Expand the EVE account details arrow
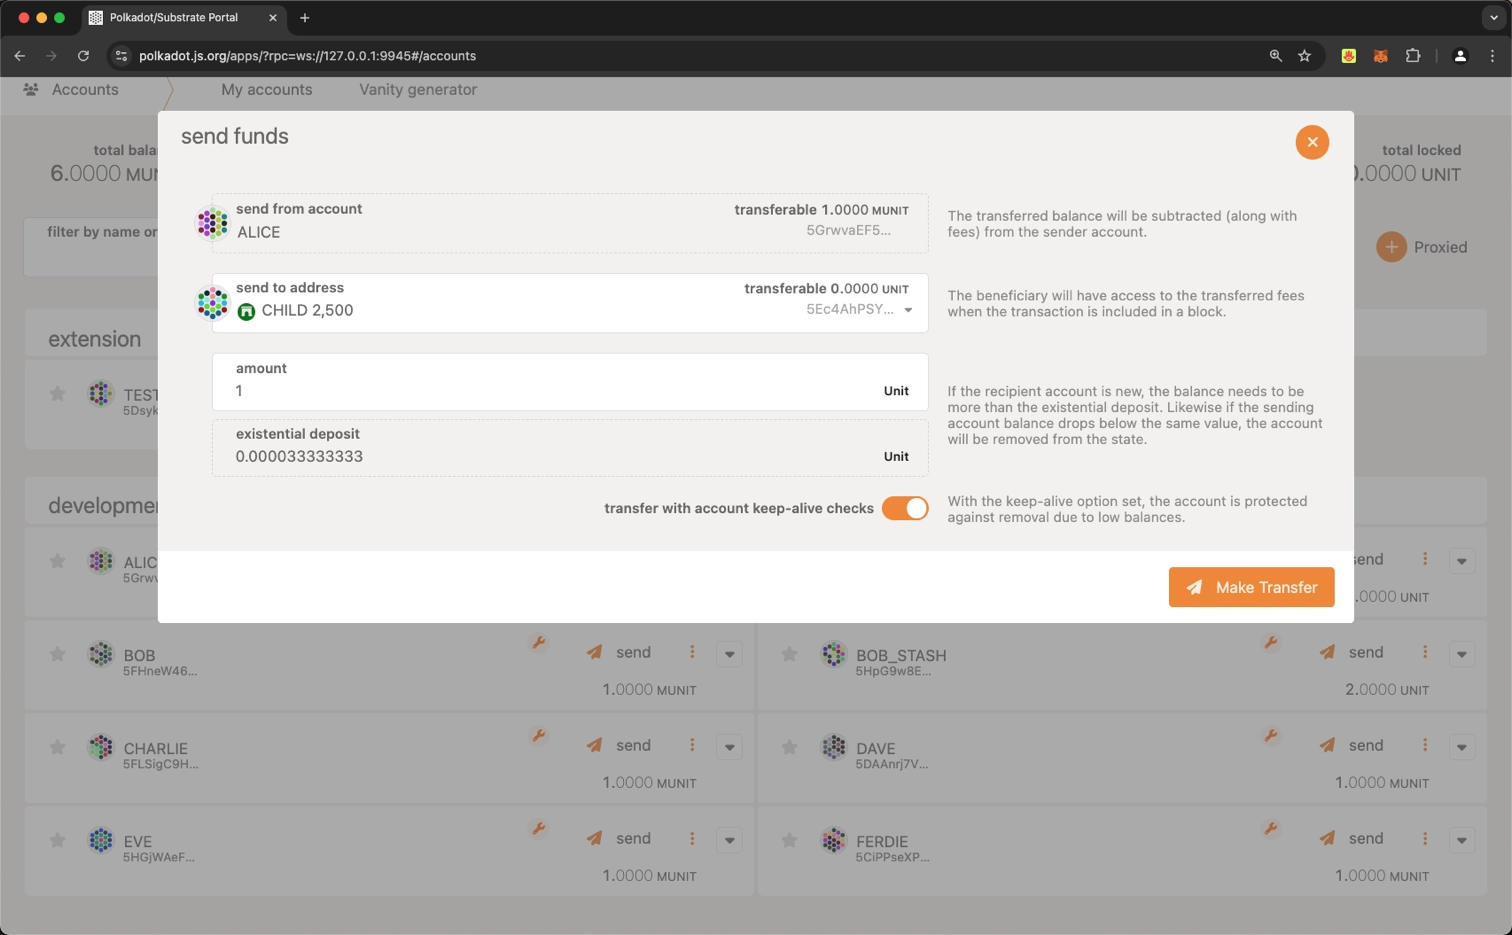This screenshot has width=1512, height=935. click(x=729, y=840)
